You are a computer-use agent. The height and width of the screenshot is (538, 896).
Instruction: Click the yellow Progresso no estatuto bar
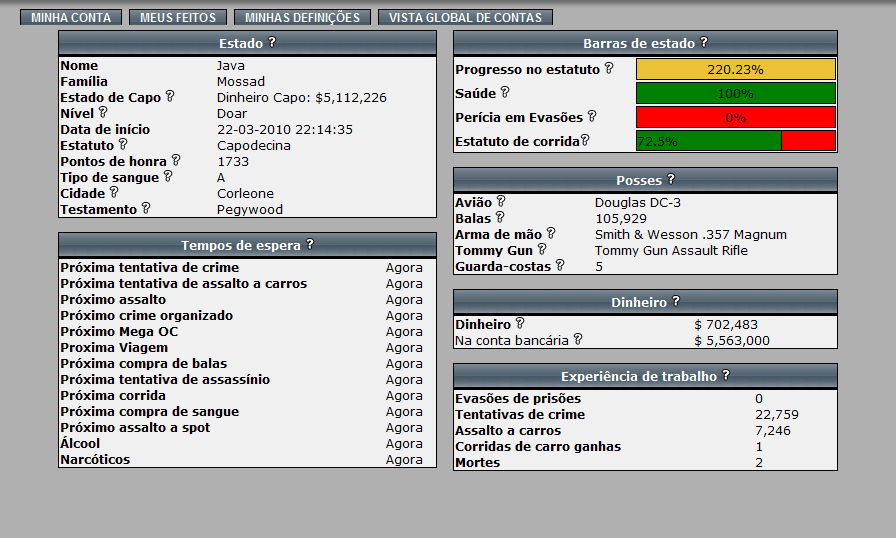[x=735, y=70]
